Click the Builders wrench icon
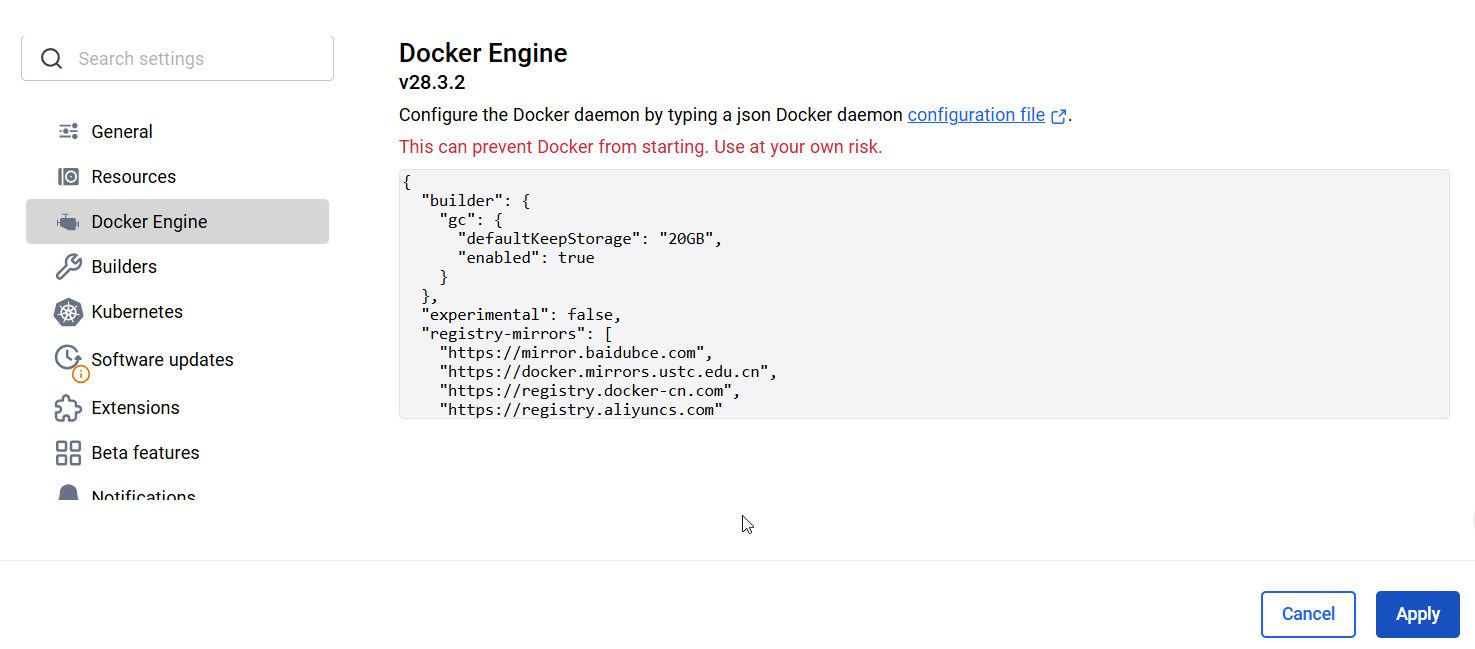 [x=68, y=267]
